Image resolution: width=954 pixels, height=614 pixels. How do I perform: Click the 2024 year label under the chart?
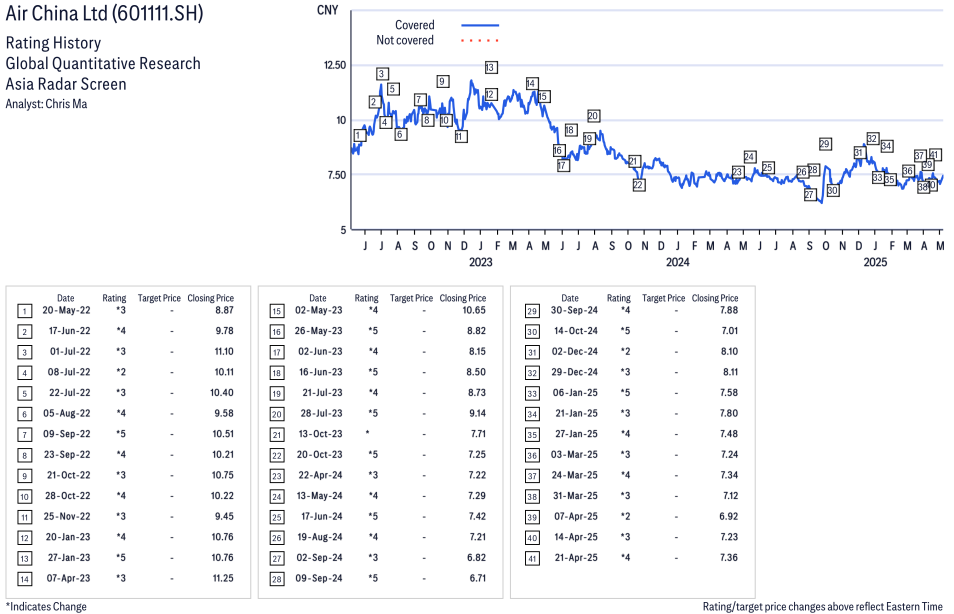[678, 262]
